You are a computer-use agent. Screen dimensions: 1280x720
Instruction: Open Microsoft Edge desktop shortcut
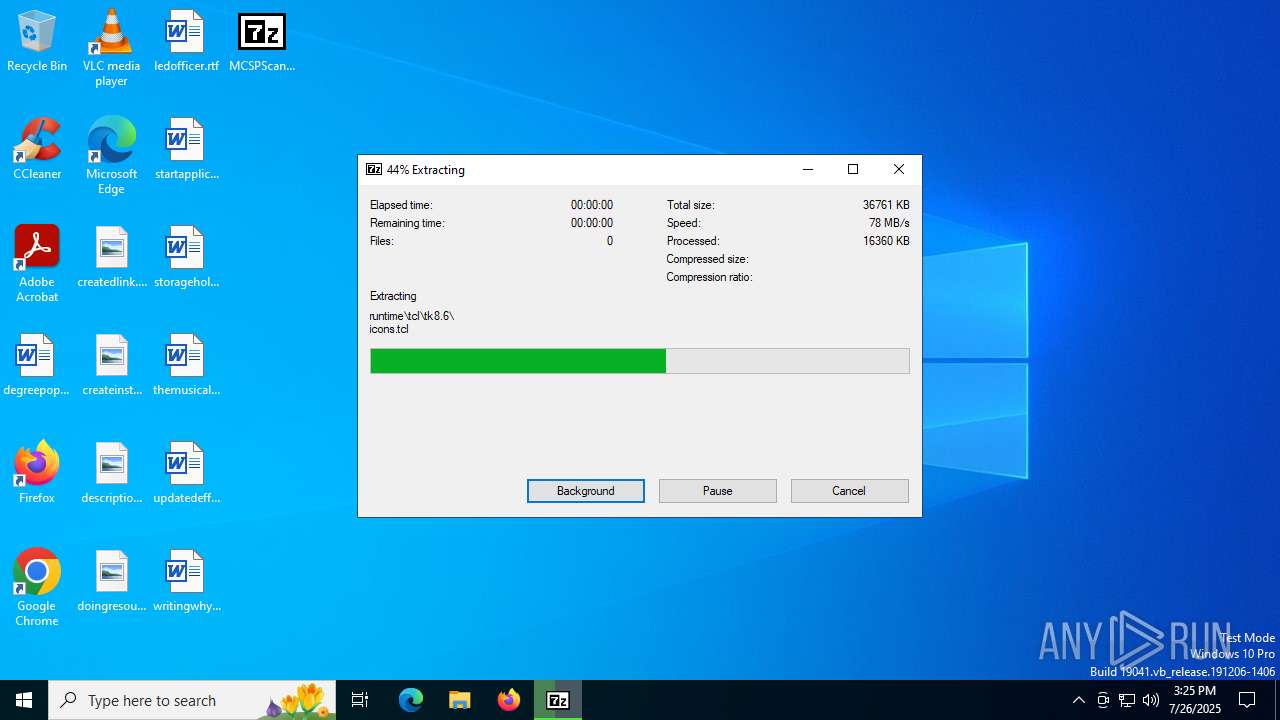111,155
